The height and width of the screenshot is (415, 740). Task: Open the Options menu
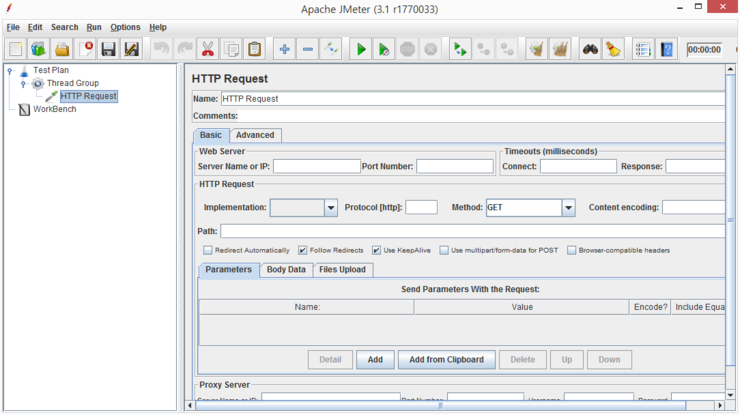coord(125,27)
